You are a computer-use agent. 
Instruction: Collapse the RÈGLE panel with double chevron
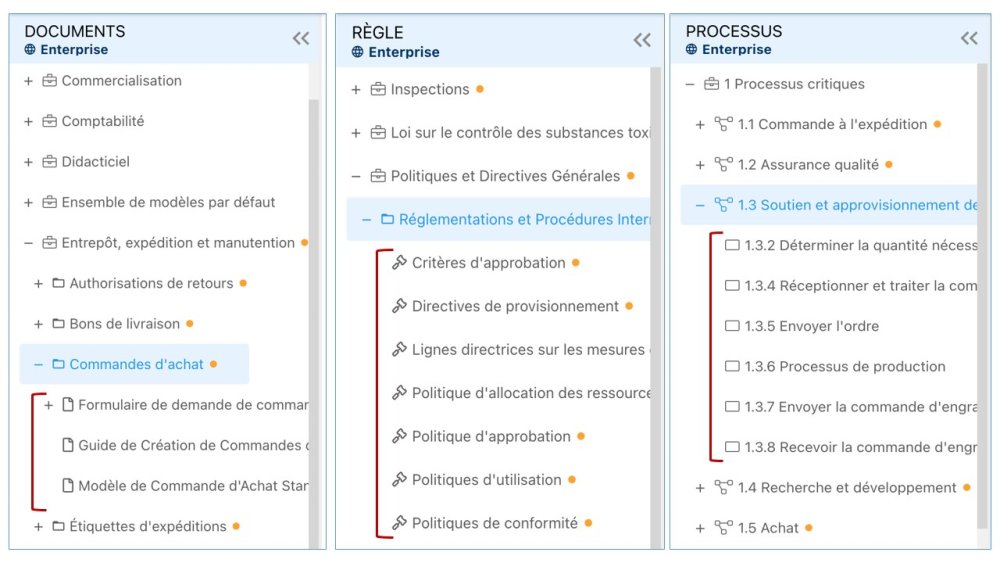pyautogui.click(x=642, y=40)
